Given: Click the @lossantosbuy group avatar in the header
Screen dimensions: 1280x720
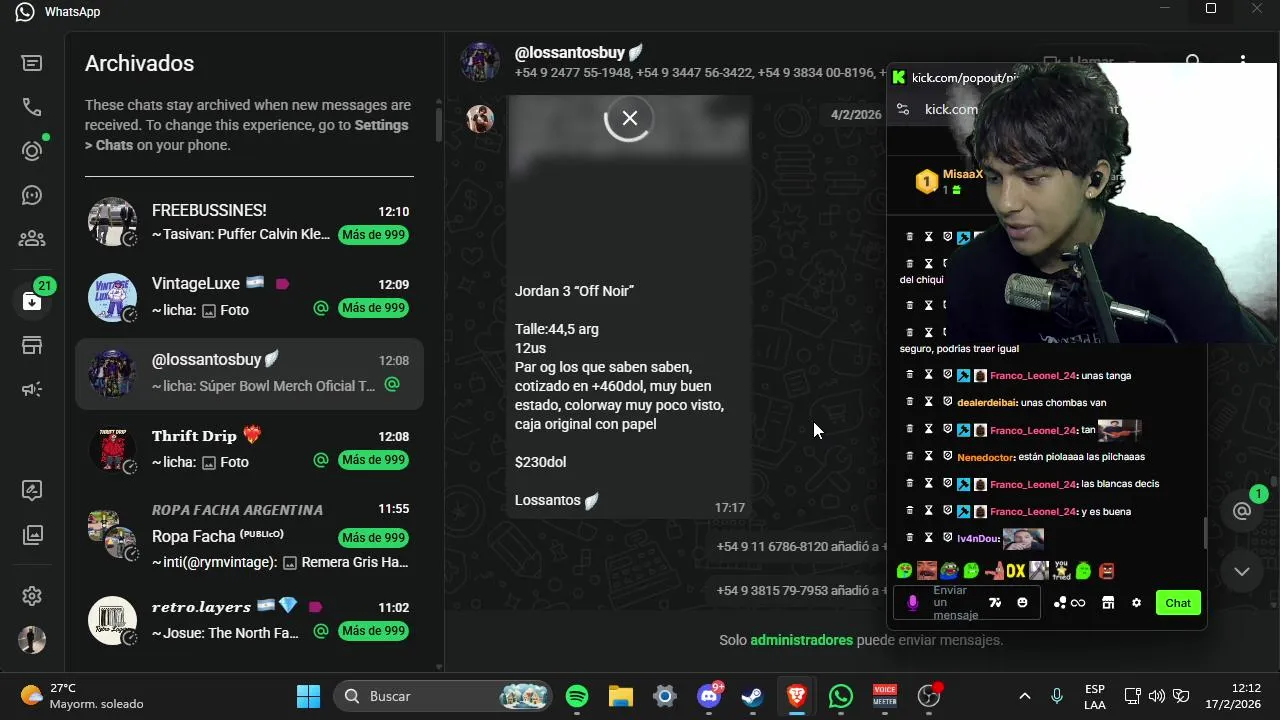Looking at the screenshot, I should [x=480, y=62].
